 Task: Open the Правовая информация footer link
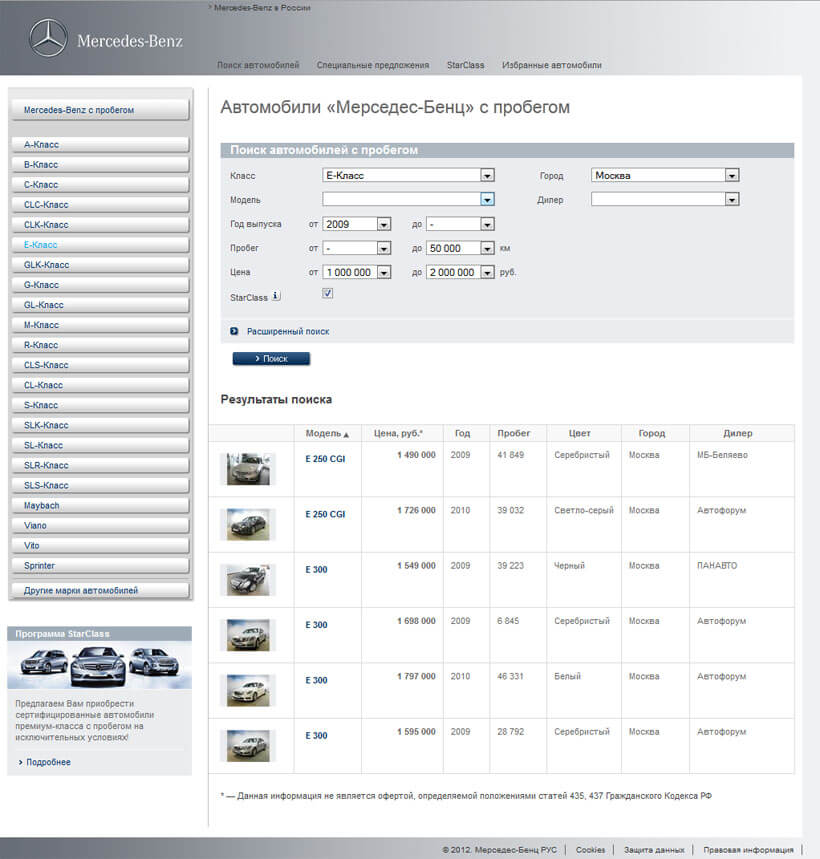coord(748,850)
